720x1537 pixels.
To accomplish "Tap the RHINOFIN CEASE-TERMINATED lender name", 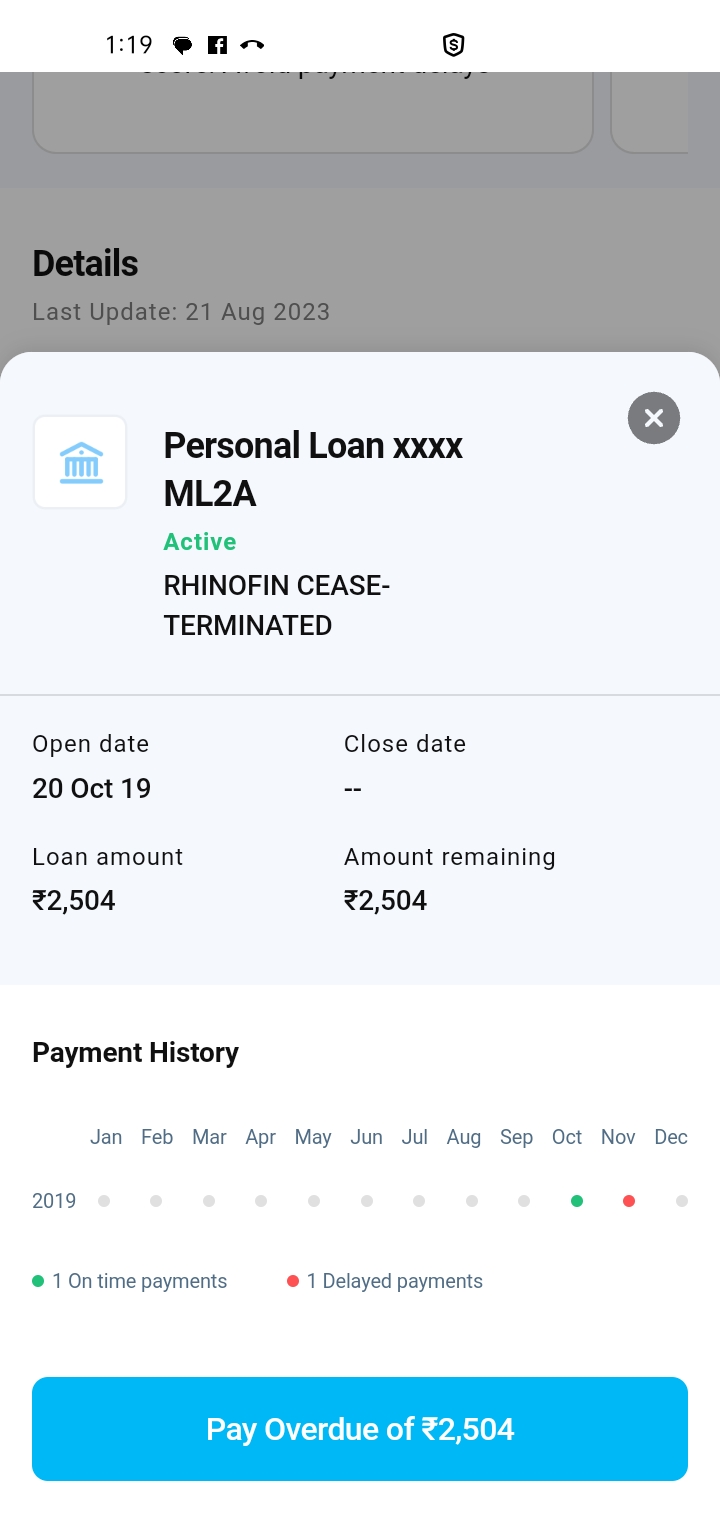I will point(277,605).
